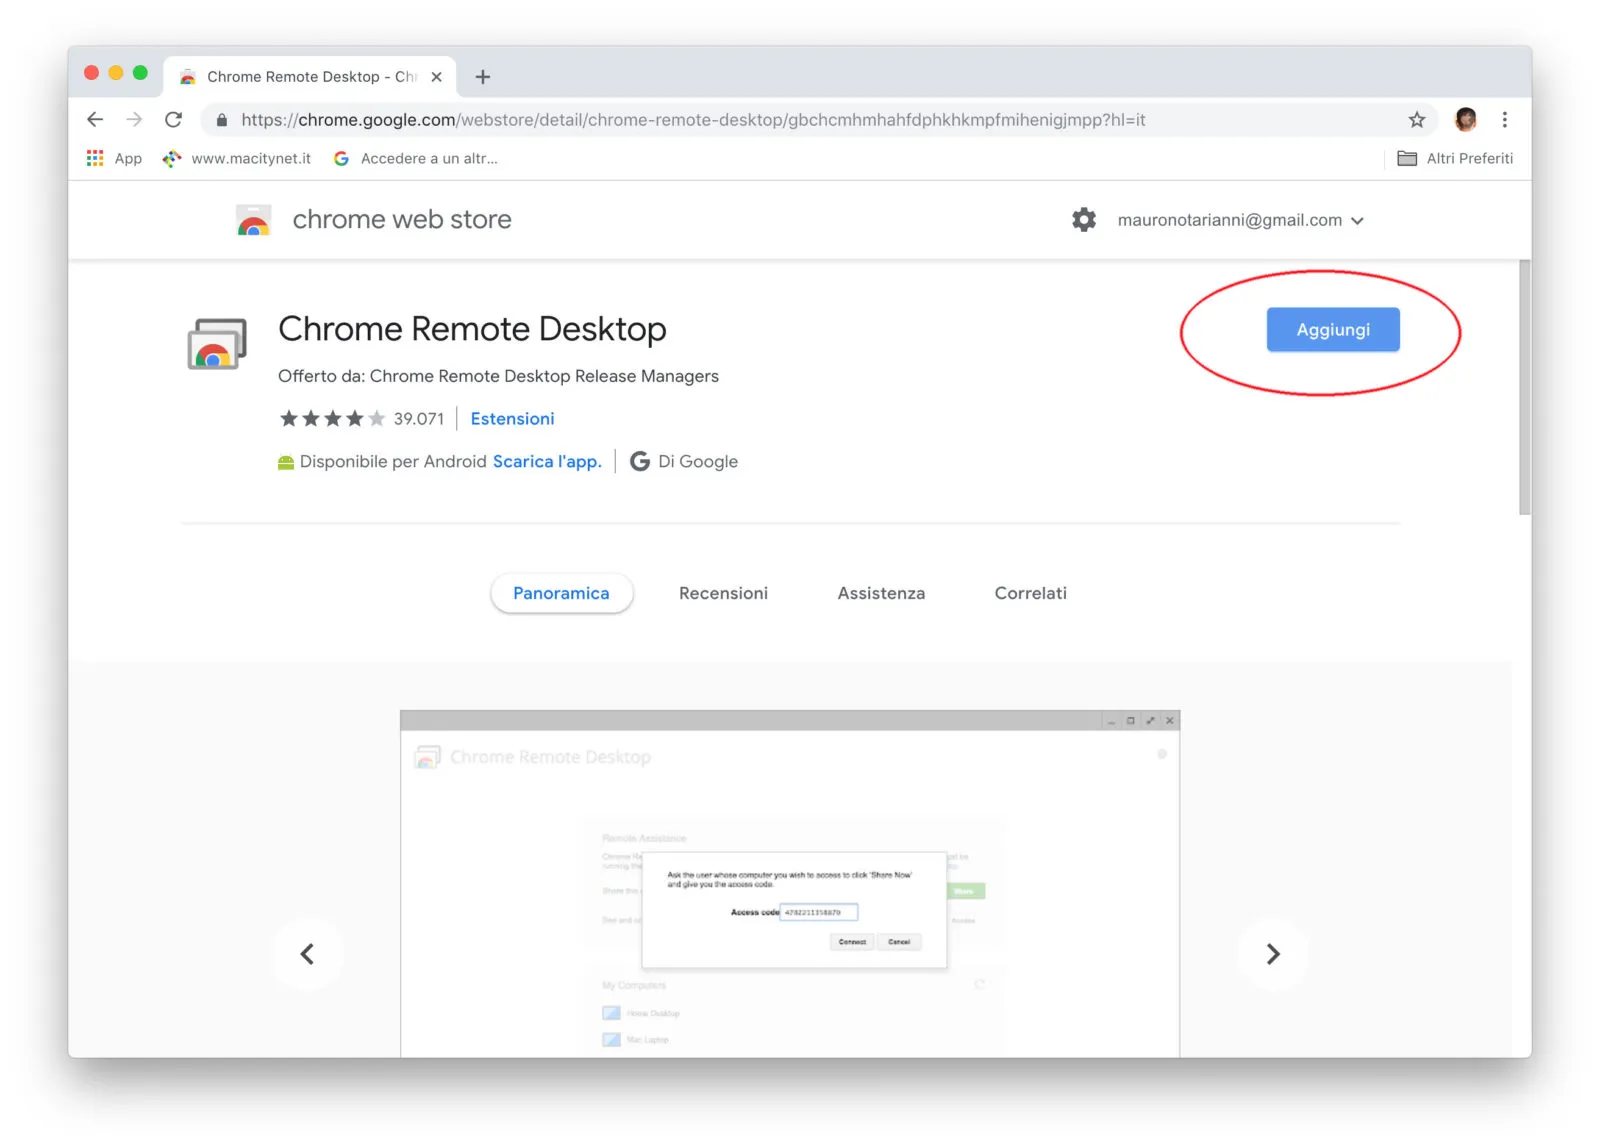Open the Assistenza tab
This screenshot has height=1148, width=1600.
[x=880, y=593]
